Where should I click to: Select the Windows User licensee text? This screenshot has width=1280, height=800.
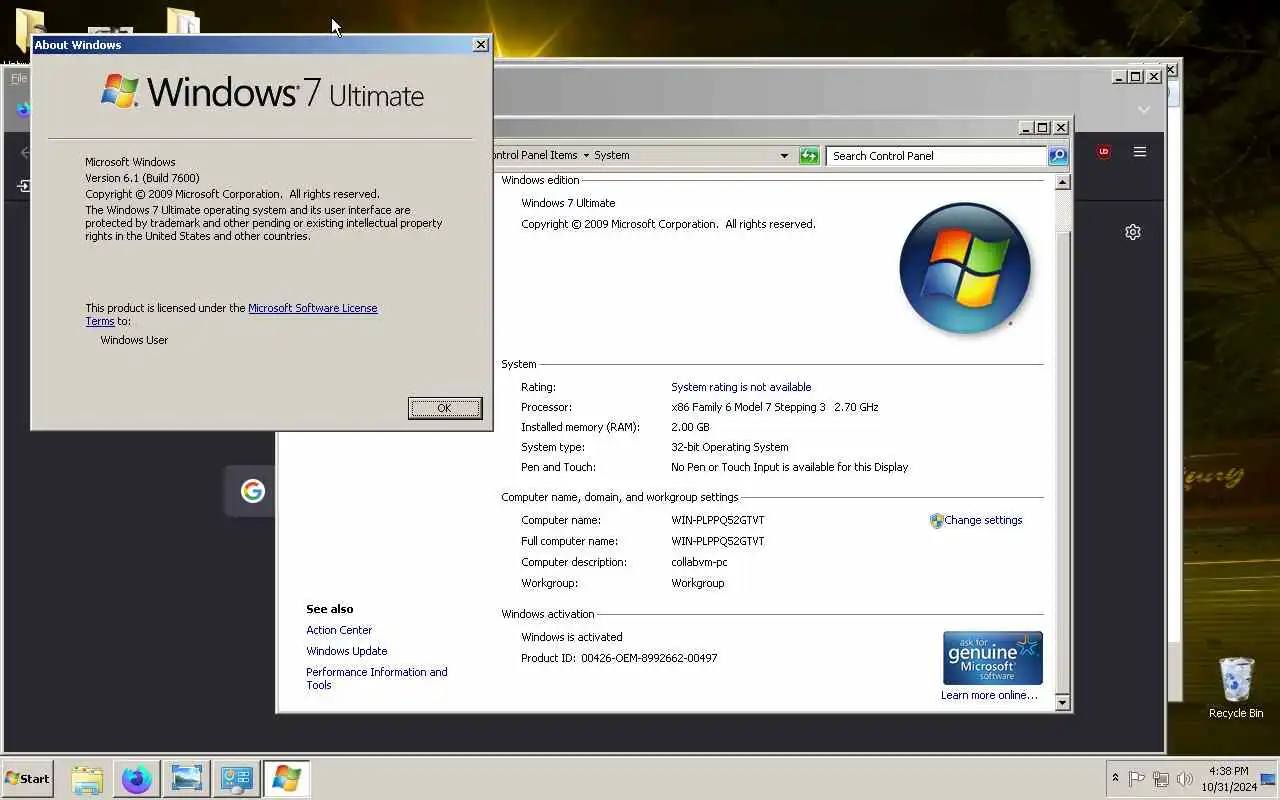[134, 340]
